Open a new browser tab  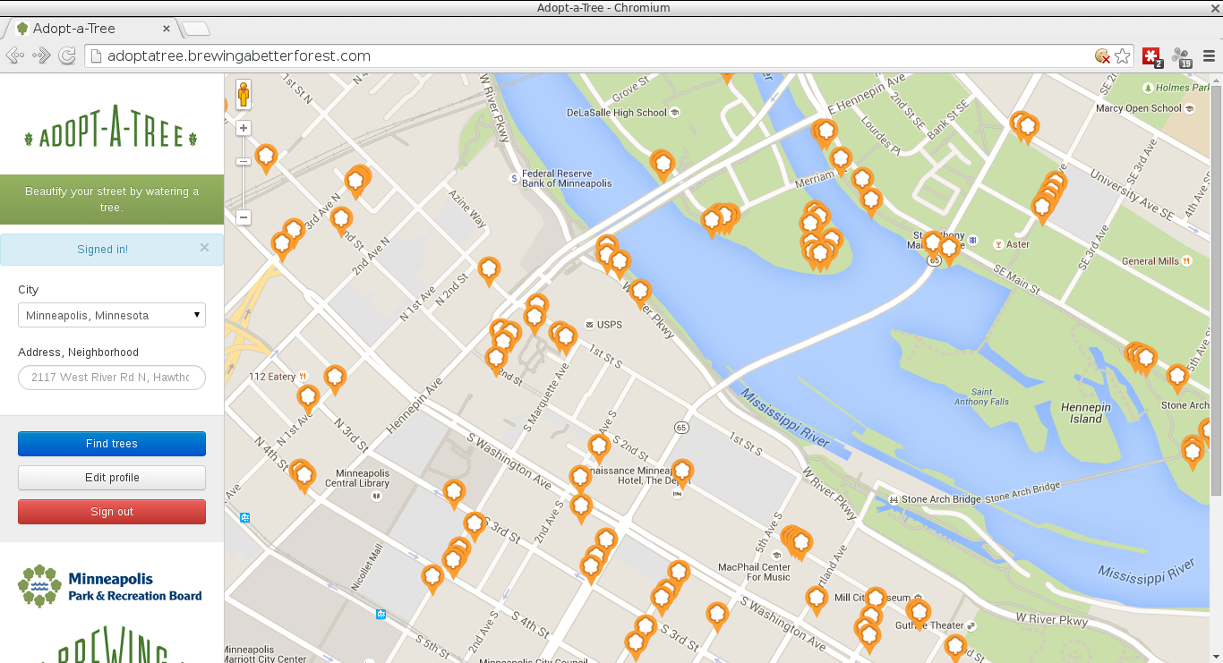pyautogui.click(x=196, y=28)
